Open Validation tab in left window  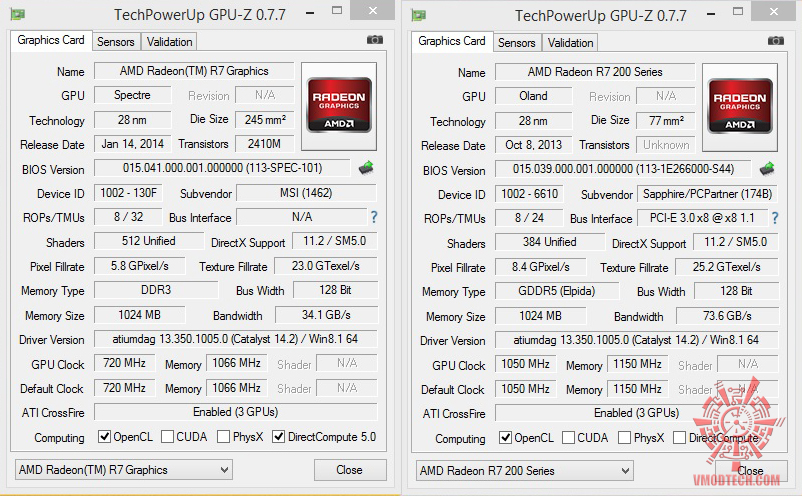coord(169,42)
